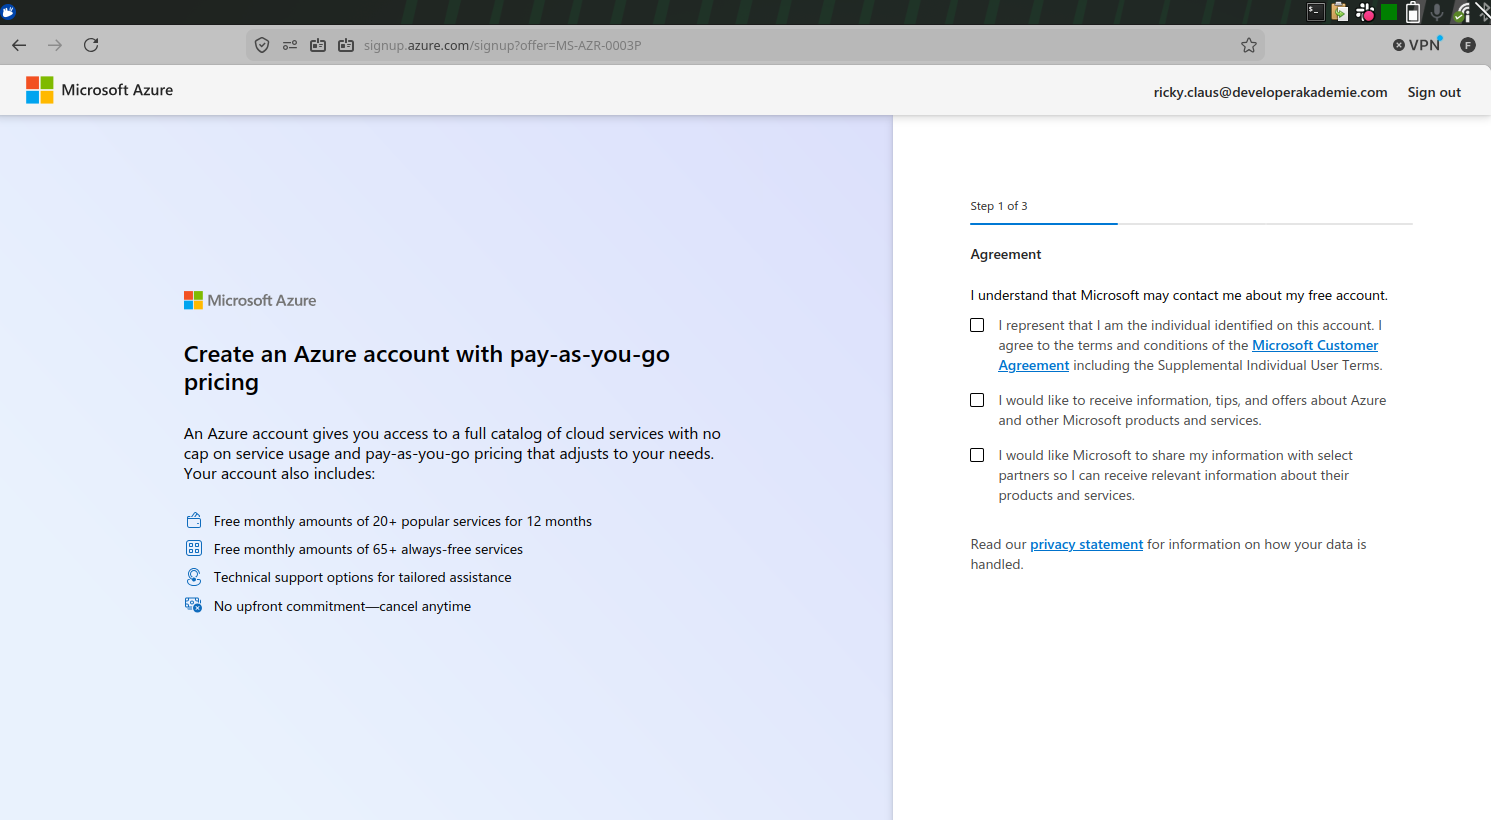
Task: Open Slack from the system tray
Action: pyautogui.click(x=1365, y=12)
